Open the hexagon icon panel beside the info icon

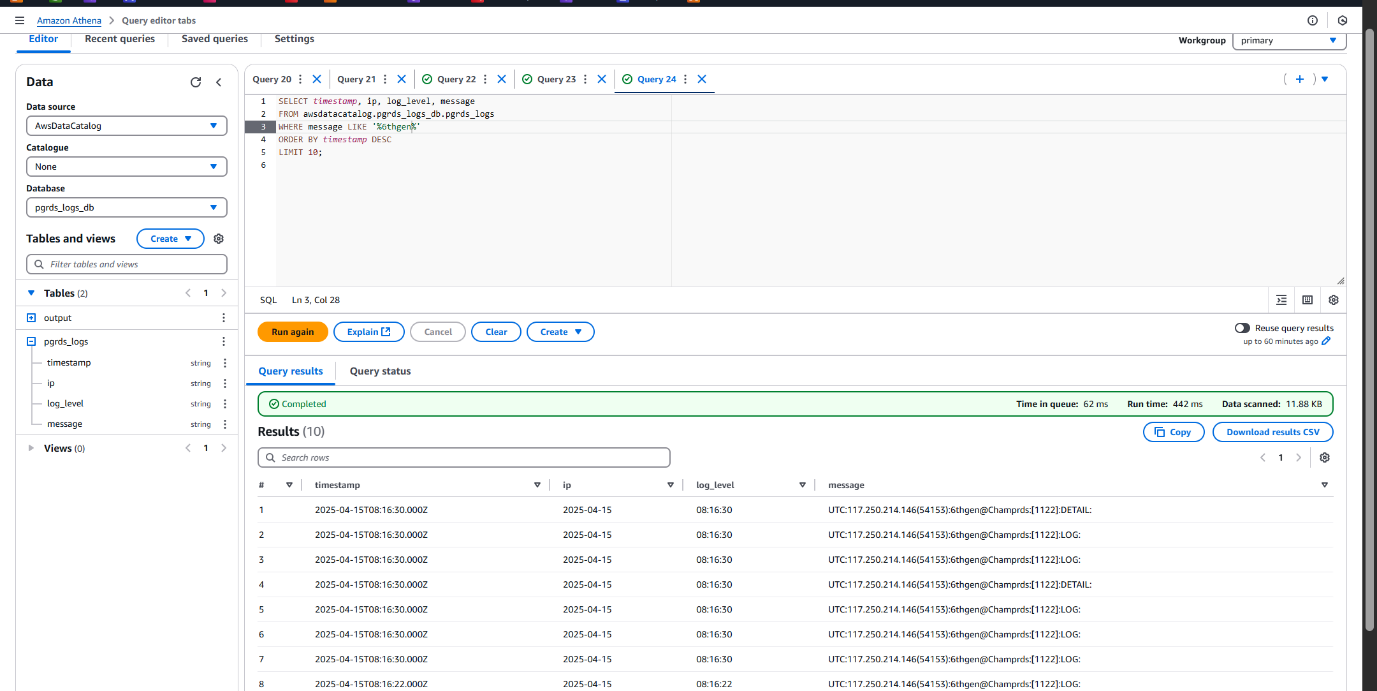1342,20
